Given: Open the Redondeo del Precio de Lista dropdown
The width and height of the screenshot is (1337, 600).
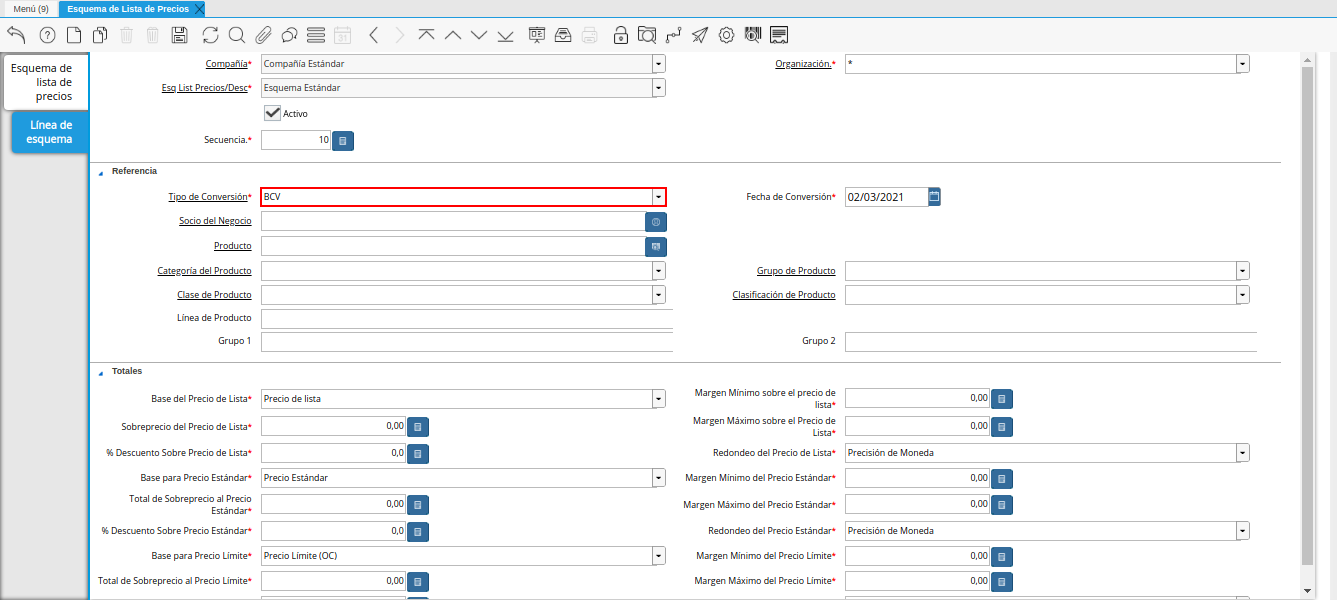Looking at the screenshot, I should click(x=1242, y=453).
